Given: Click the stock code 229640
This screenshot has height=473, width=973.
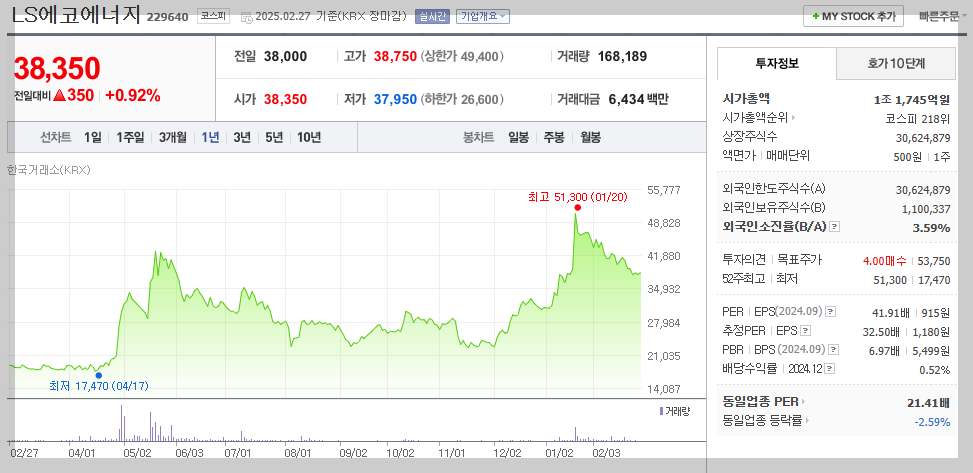Looking at the screenshot, I should (168, 17).
